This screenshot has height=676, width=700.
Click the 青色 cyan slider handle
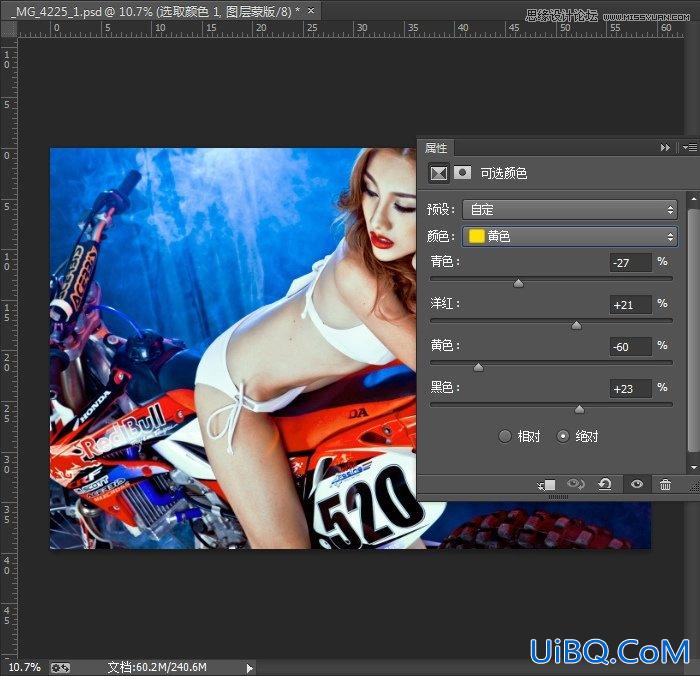pyautogui.click(x=518, y=283)
